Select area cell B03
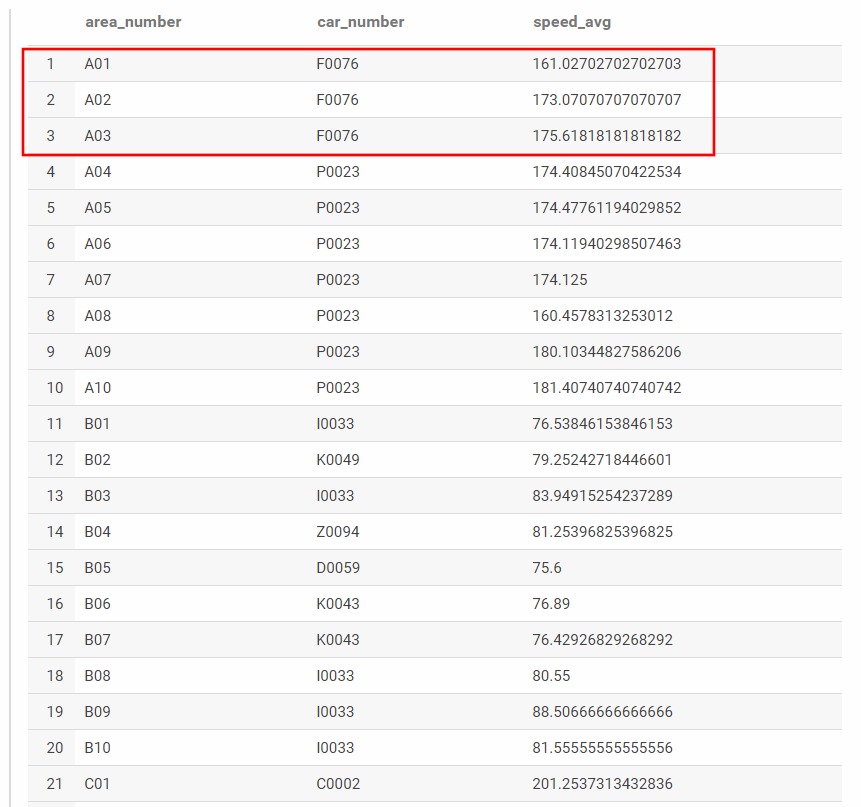Viewport: 861px width, 807px height. [98, 496]
